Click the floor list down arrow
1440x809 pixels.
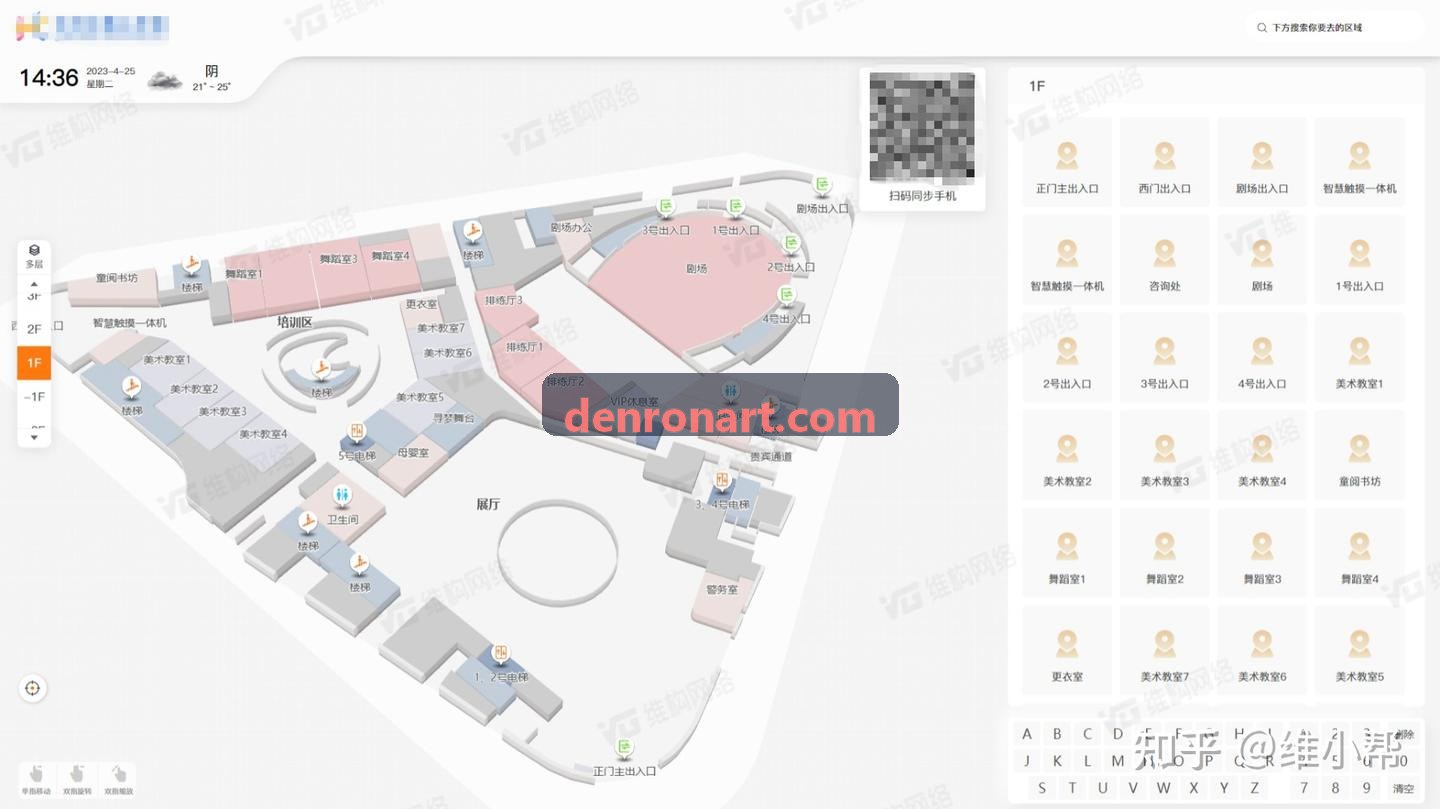point(34,437)
